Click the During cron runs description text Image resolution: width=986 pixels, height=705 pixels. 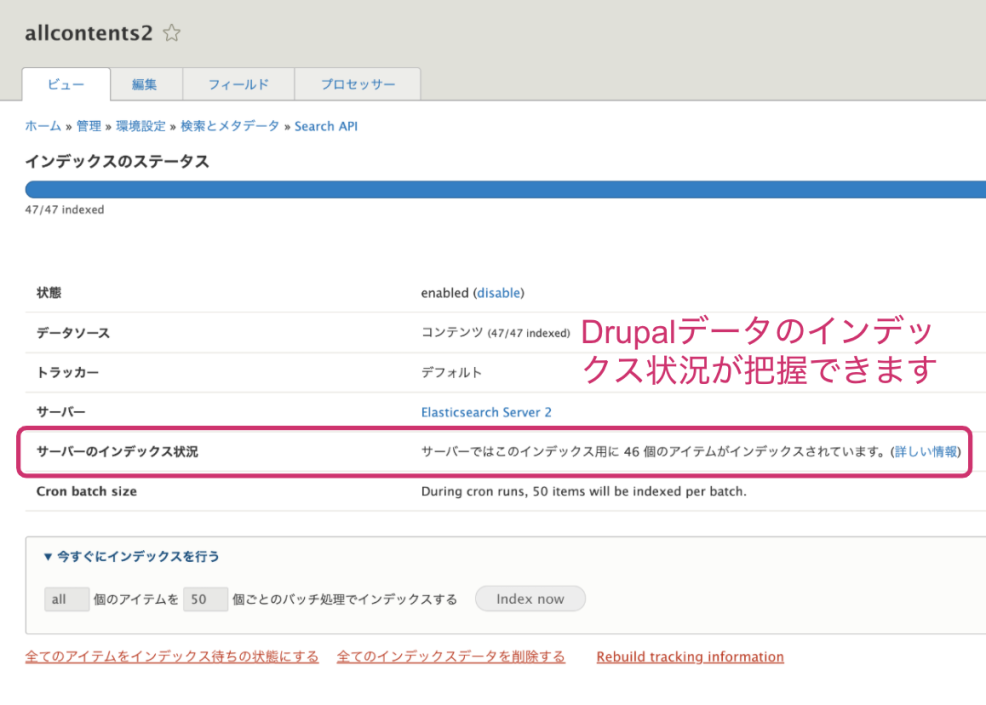pyautogui.click(x=584, y=492)
